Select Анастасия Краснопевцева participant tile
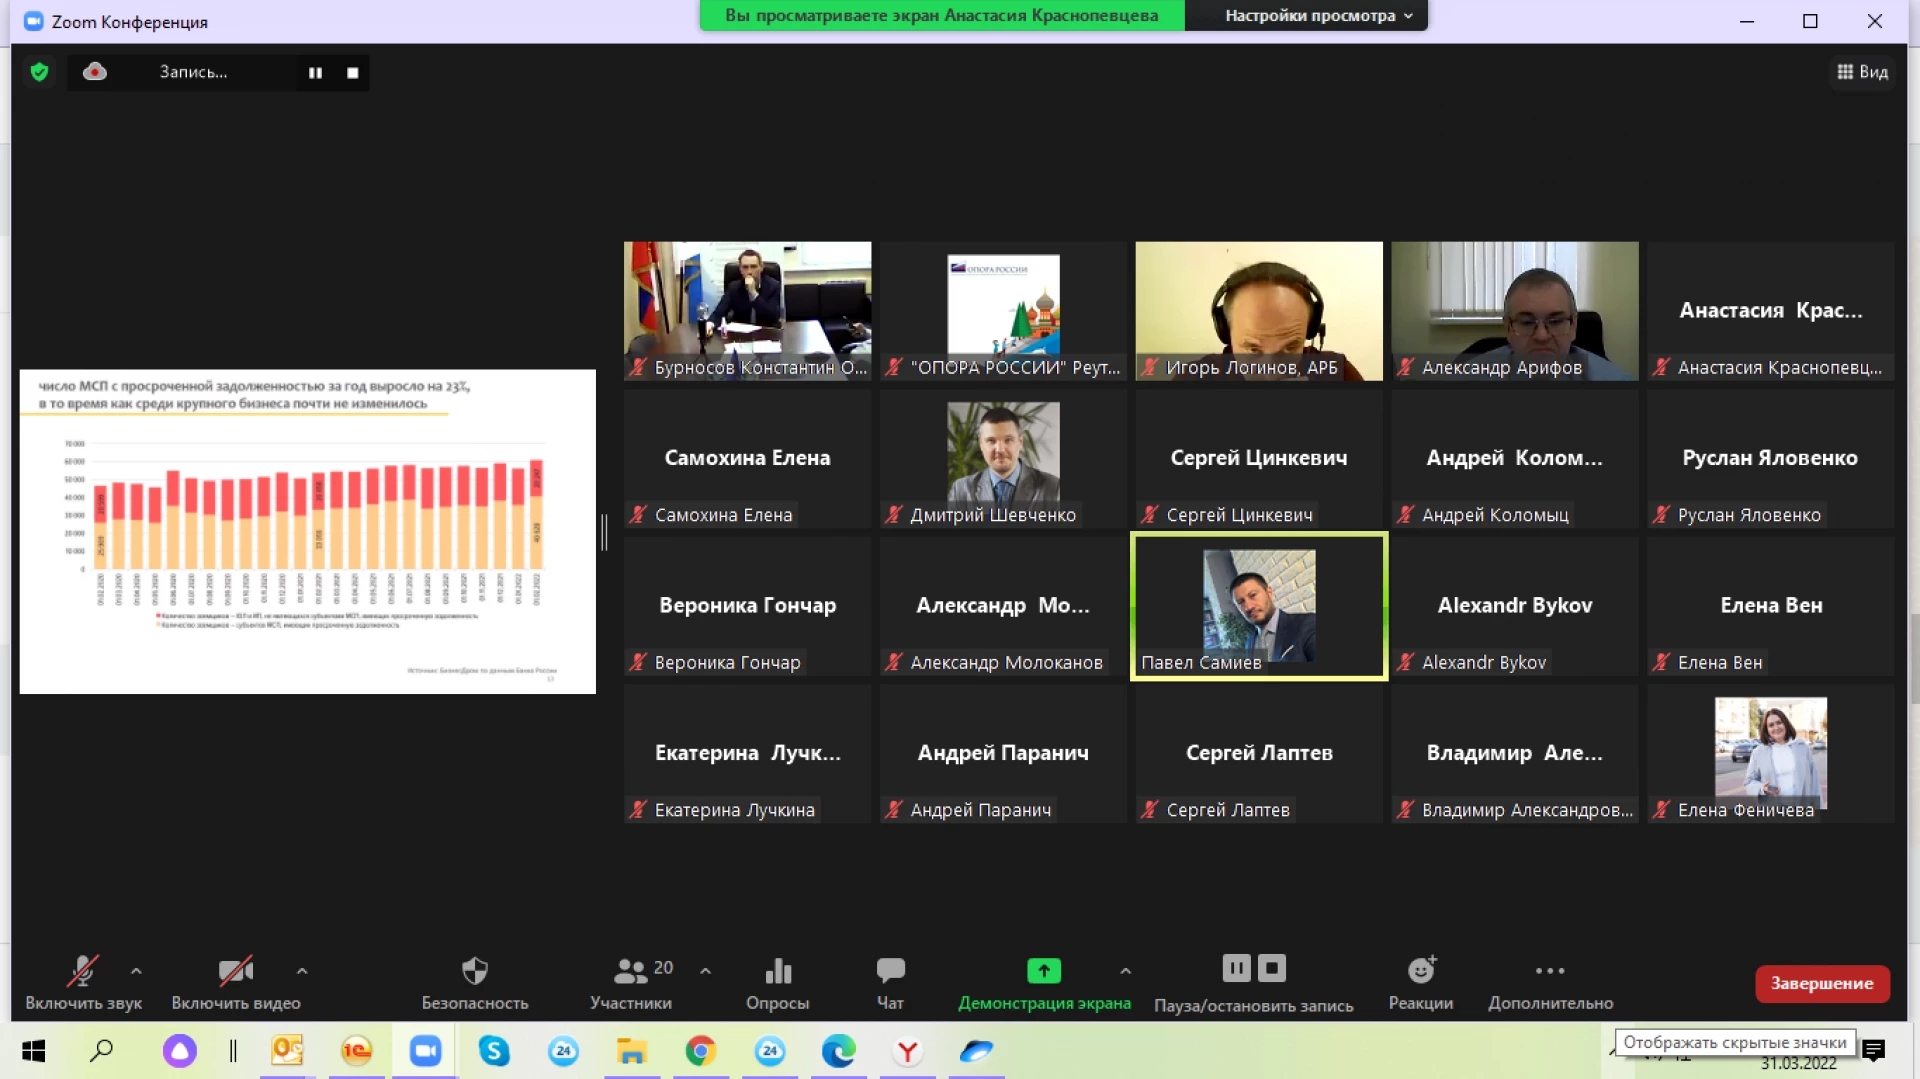The image size is (1920, 1079). [x=1771, y=311]
